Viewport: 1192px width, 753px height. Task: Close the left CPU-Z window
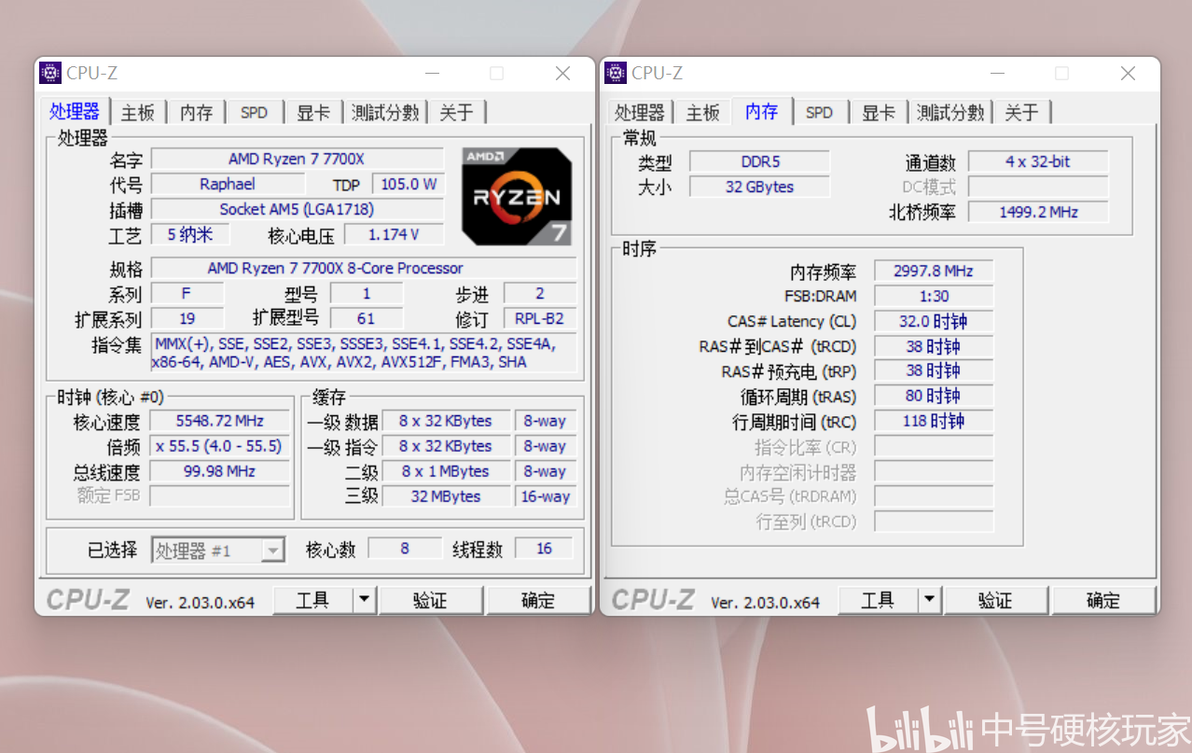click(563, 73)
